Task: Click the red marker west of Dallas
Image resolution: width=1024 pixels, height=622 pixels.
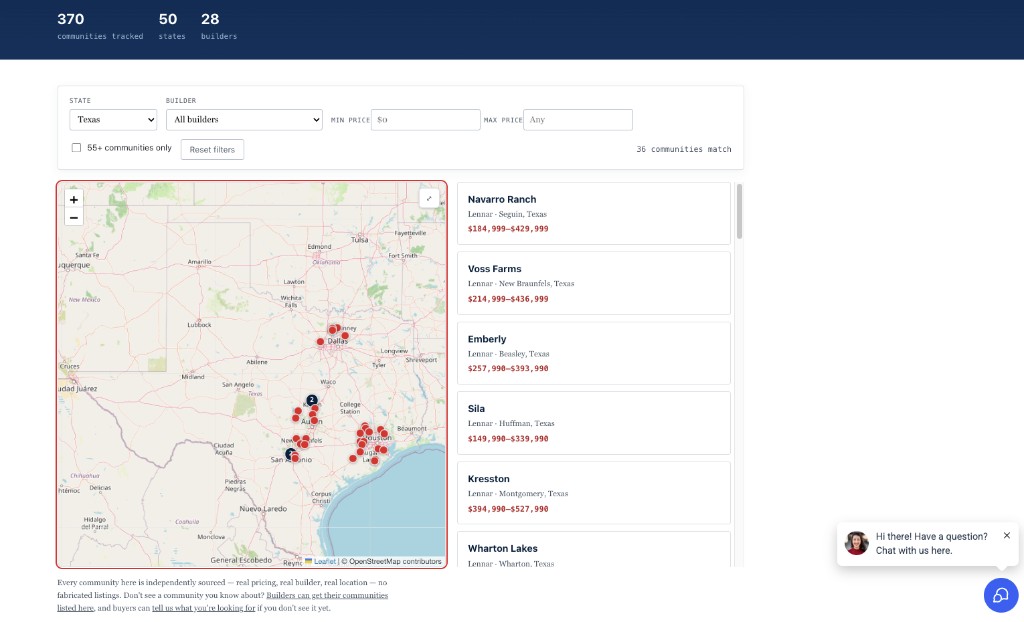Action: (x=320, y=342)
